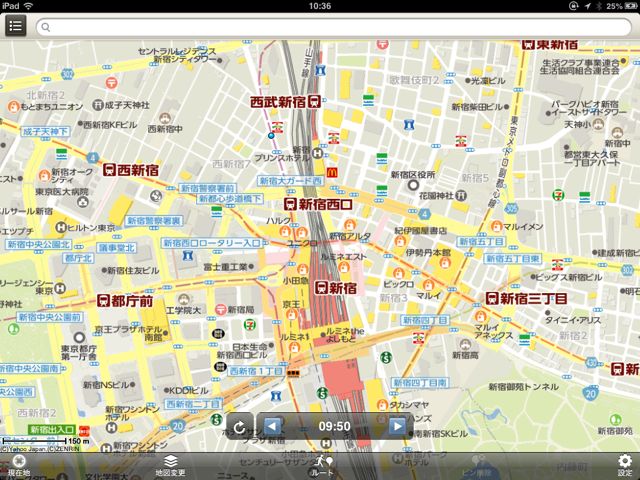This screenshot has width=640, height=480.
Task: Tap the ビックロ store icon
Action: tap(399, 273)
